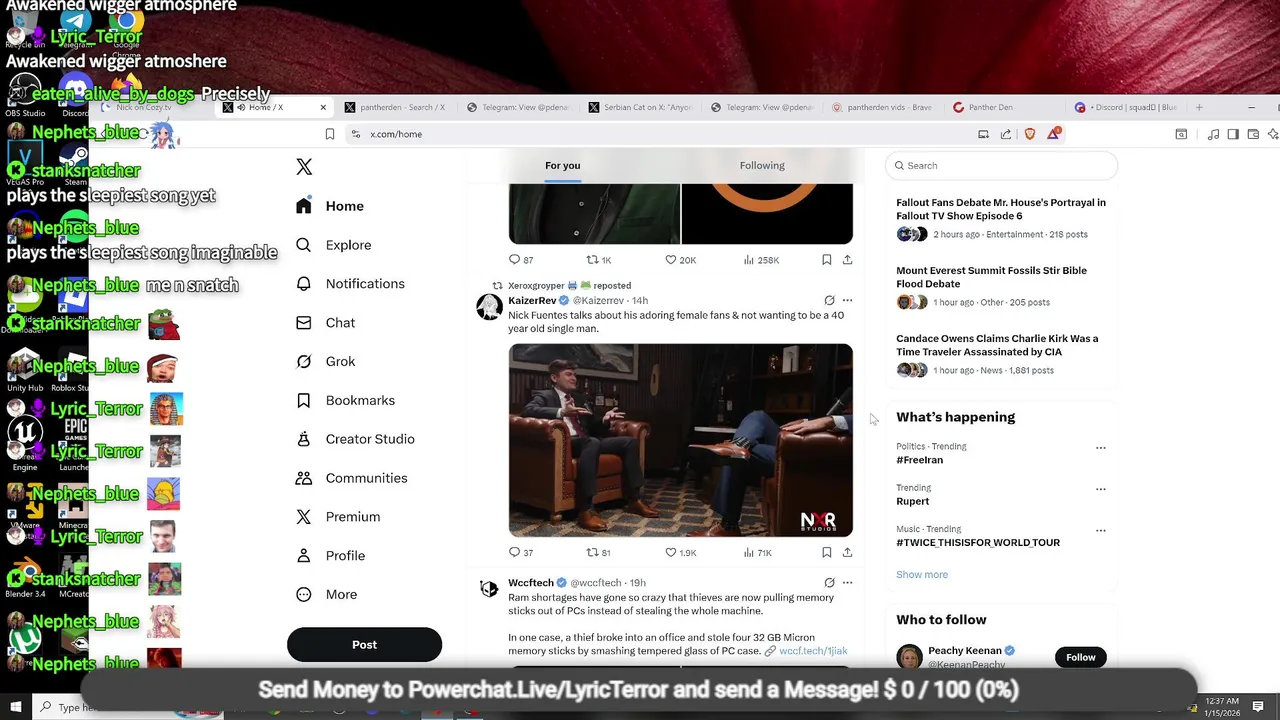Focus the X Search field
1280x720 pixels.
(1001, 165)
